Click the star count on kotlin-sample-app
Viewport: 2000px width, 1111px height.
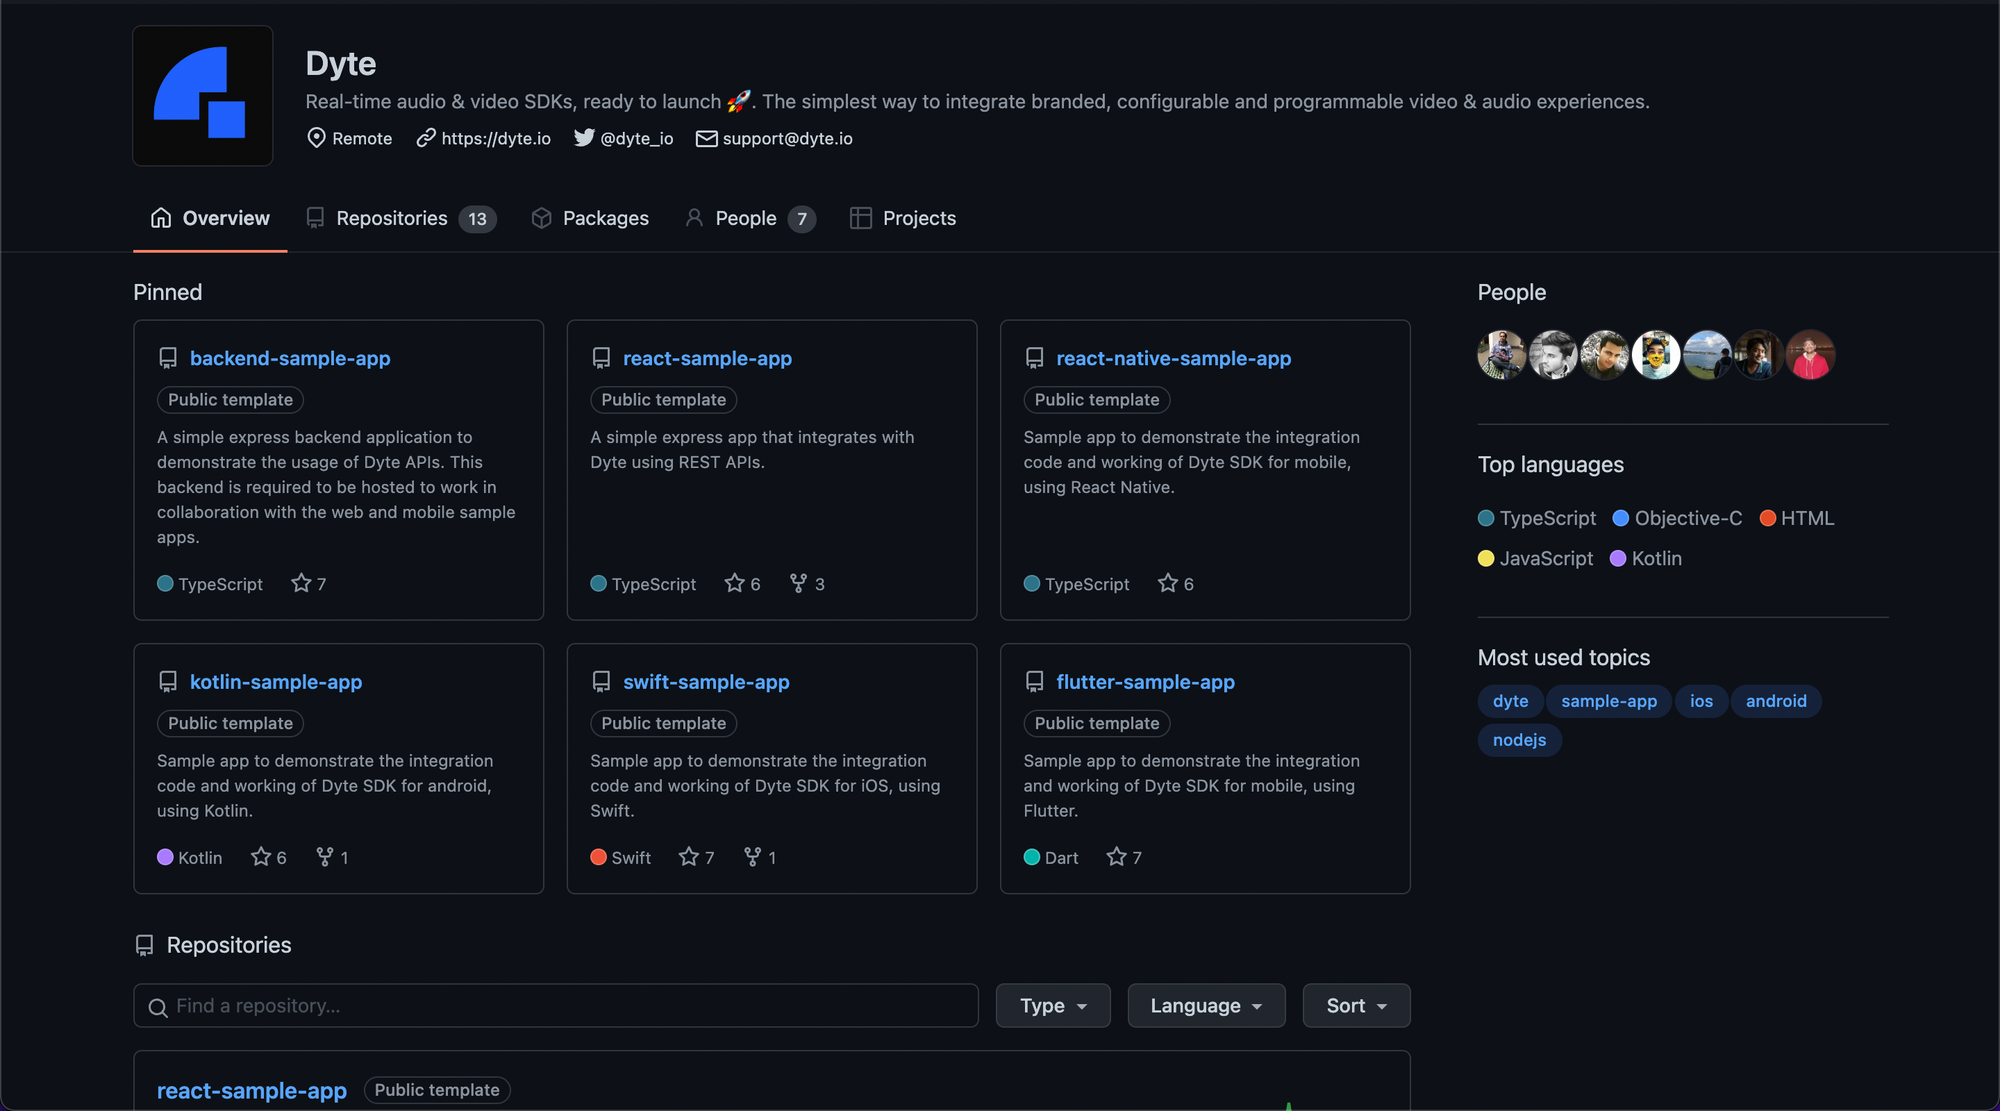[269, 857]
